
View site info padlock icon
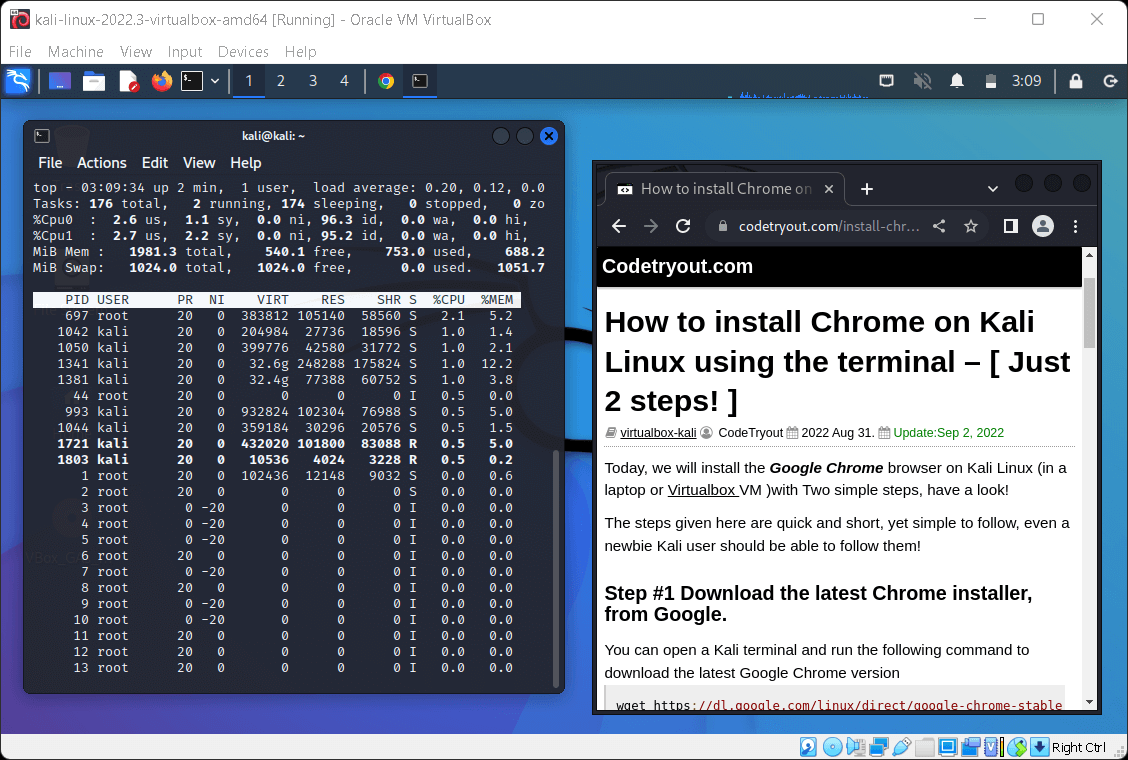click(723, 226)
